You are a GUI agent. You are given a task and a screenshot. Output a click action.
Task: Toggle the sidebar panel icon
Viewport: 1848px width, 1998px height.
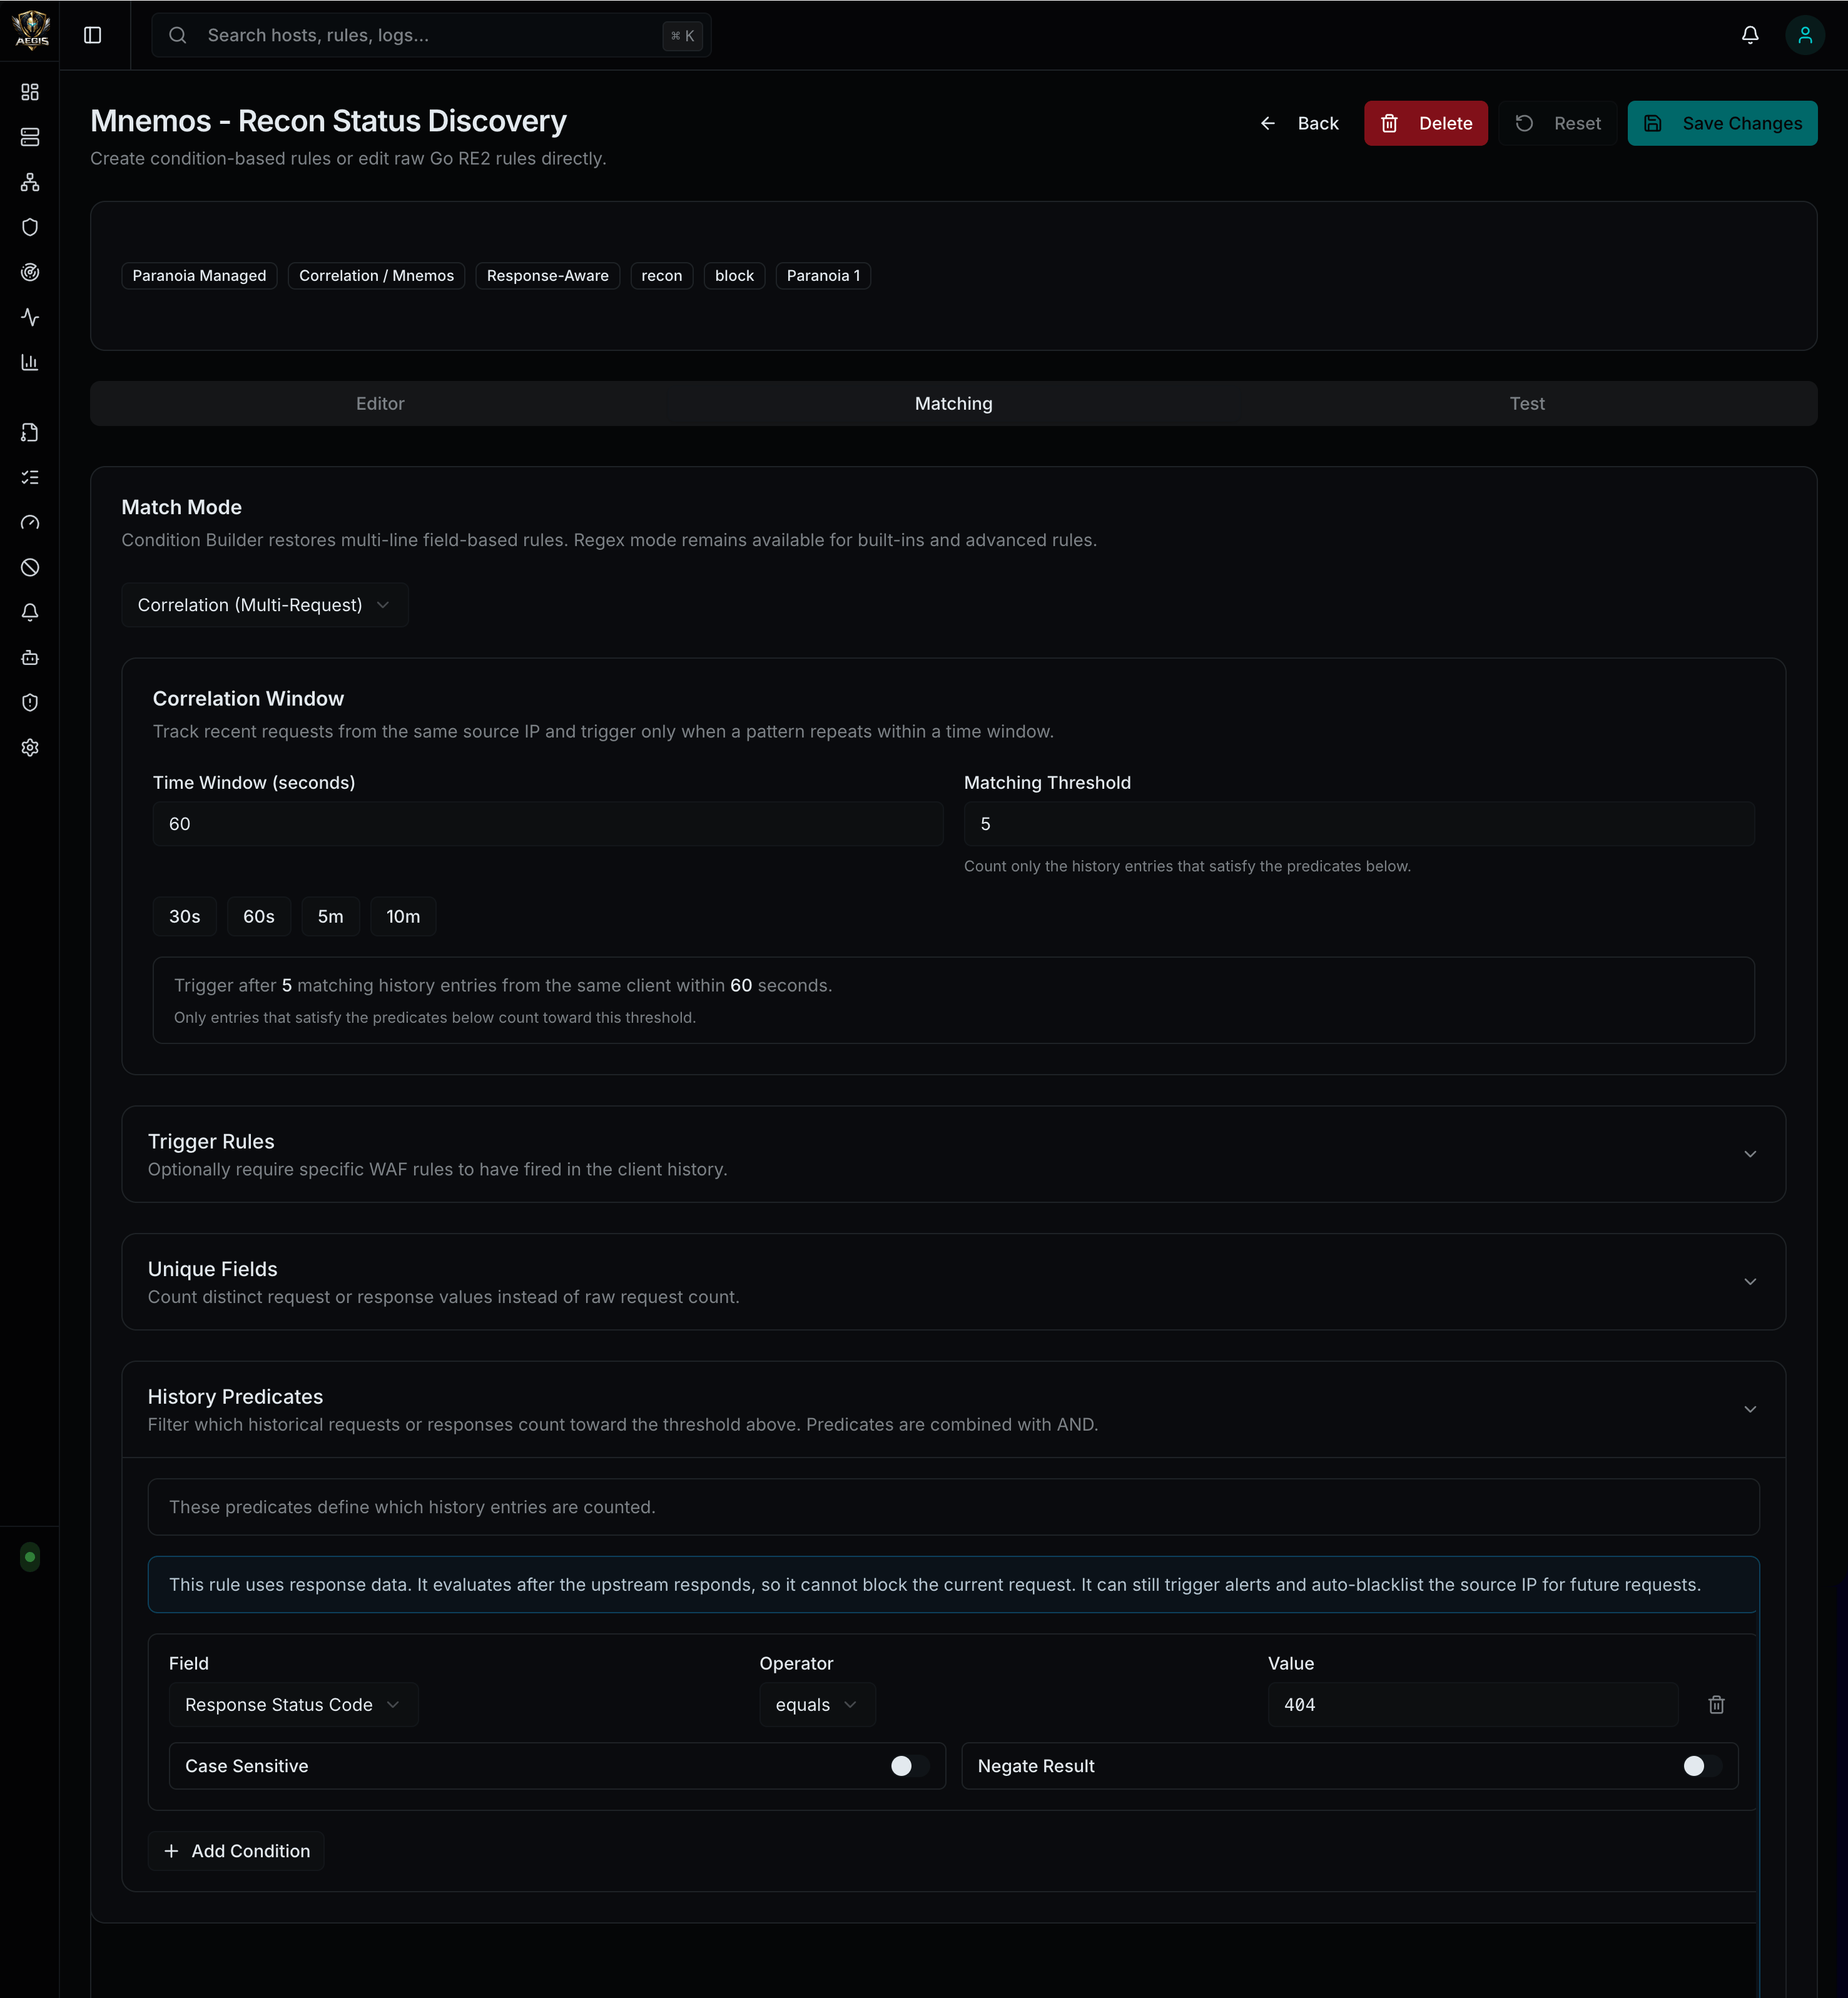pos(93,35)
